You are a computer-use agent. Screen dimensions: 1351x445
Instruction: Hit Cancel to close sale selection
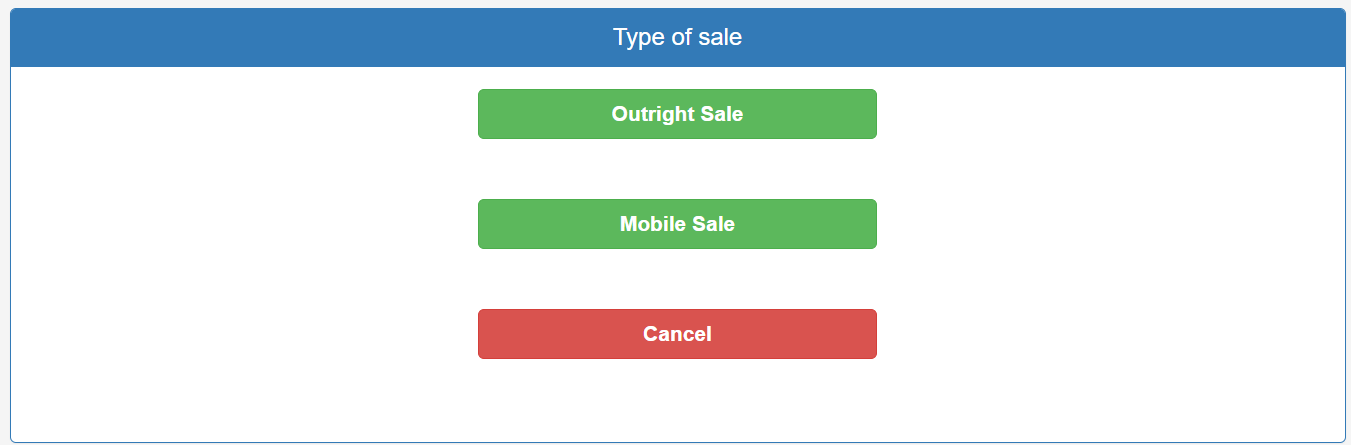677,334
